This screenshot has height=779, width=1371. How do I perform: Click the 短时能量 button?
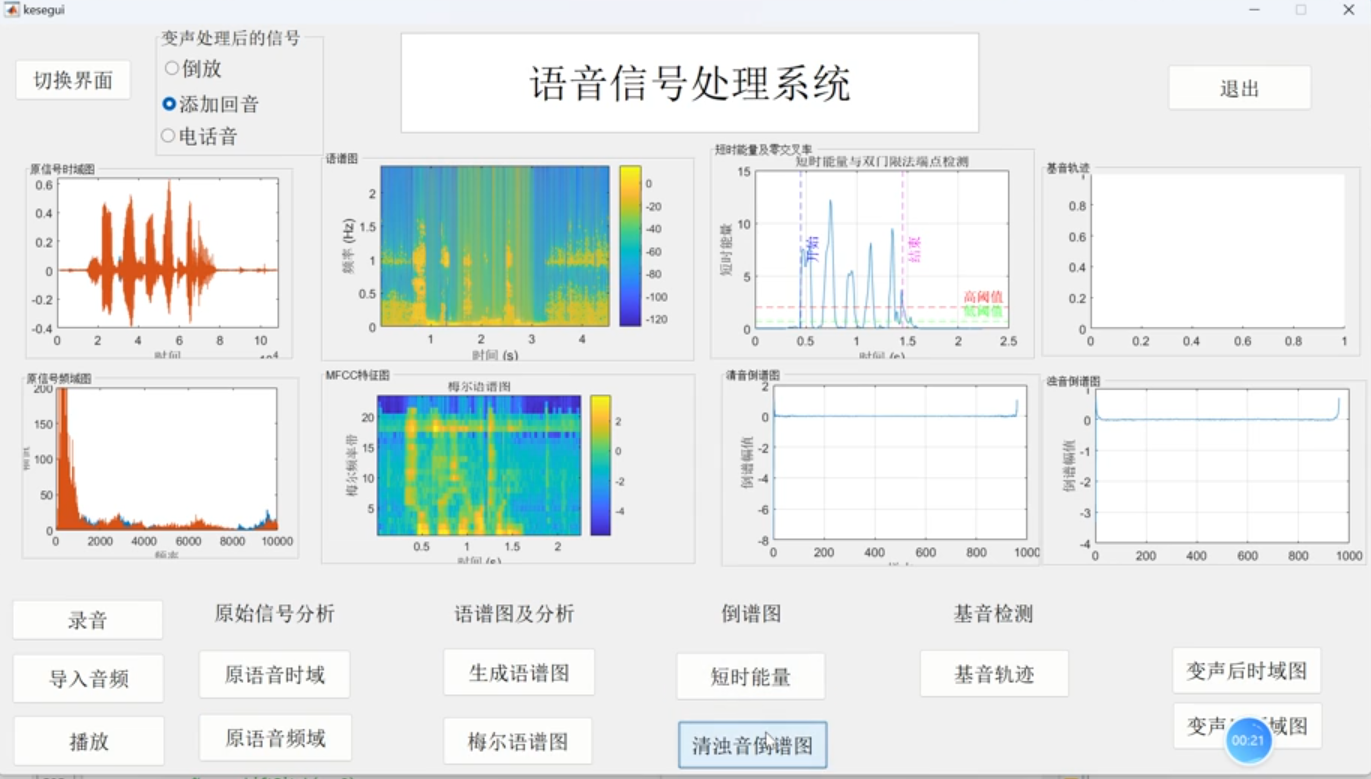(x=751, y=677)
